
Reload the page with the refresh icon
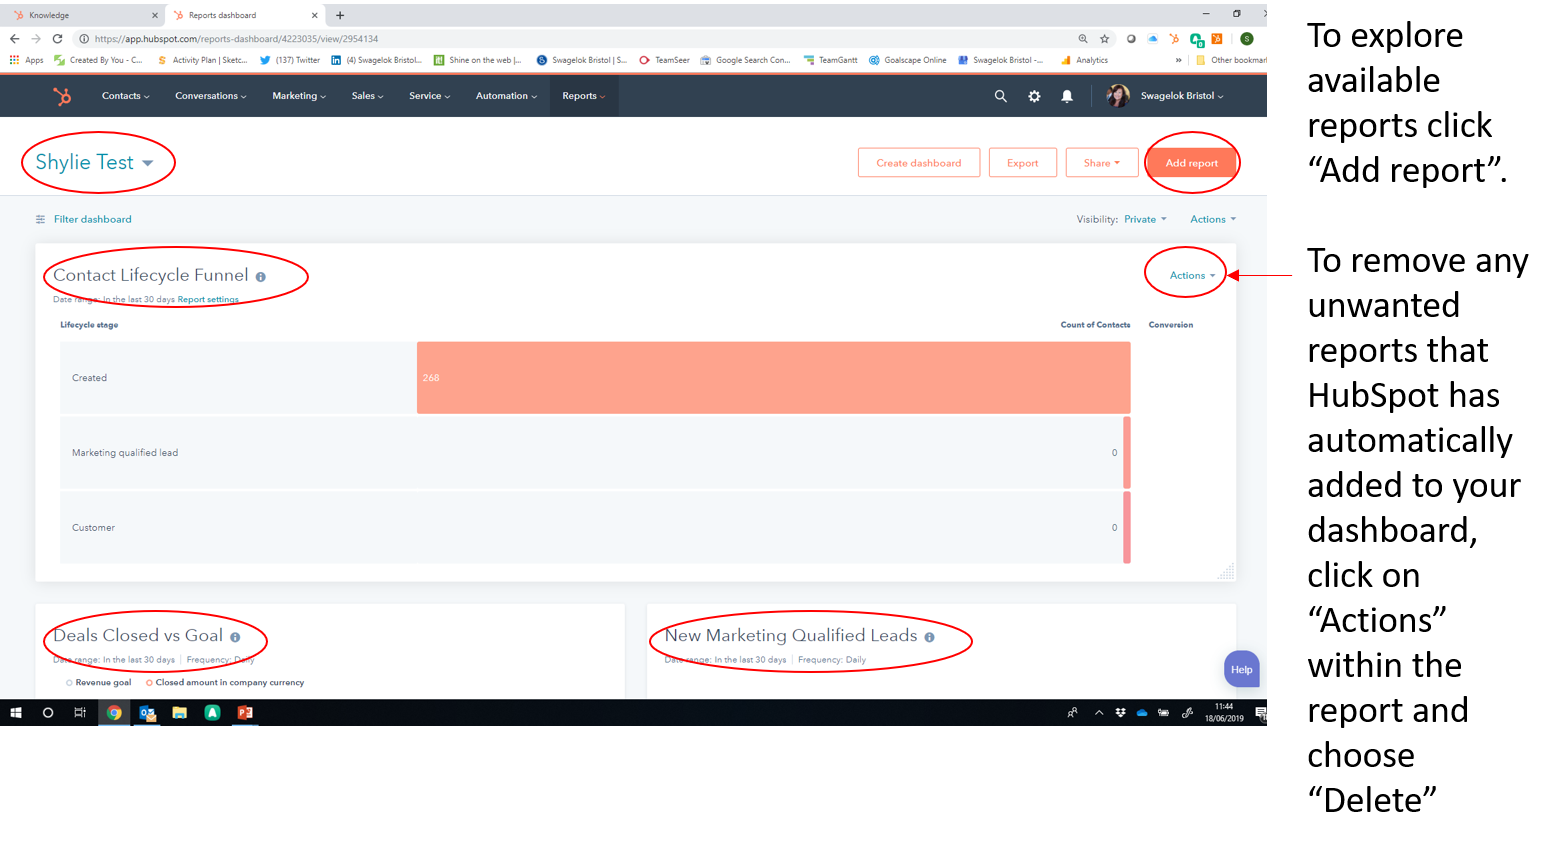[x=57, y=39]
